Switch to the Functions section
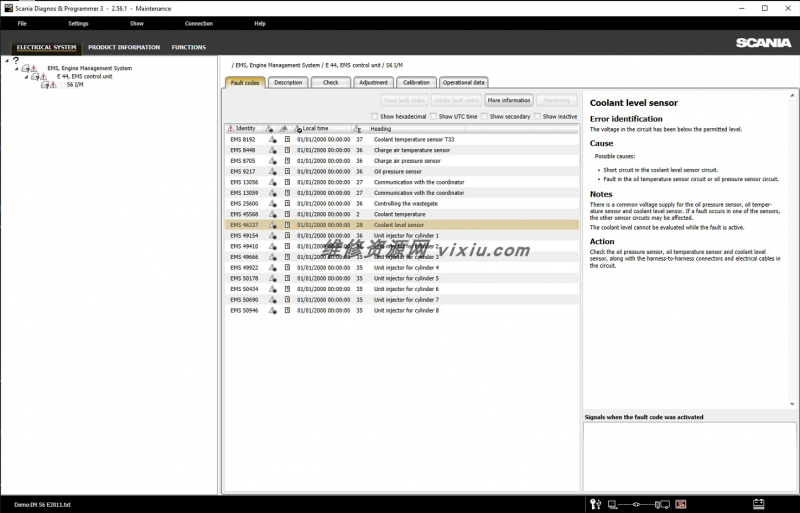Screen dimensions: 800x513 click(x=189, y=47)
